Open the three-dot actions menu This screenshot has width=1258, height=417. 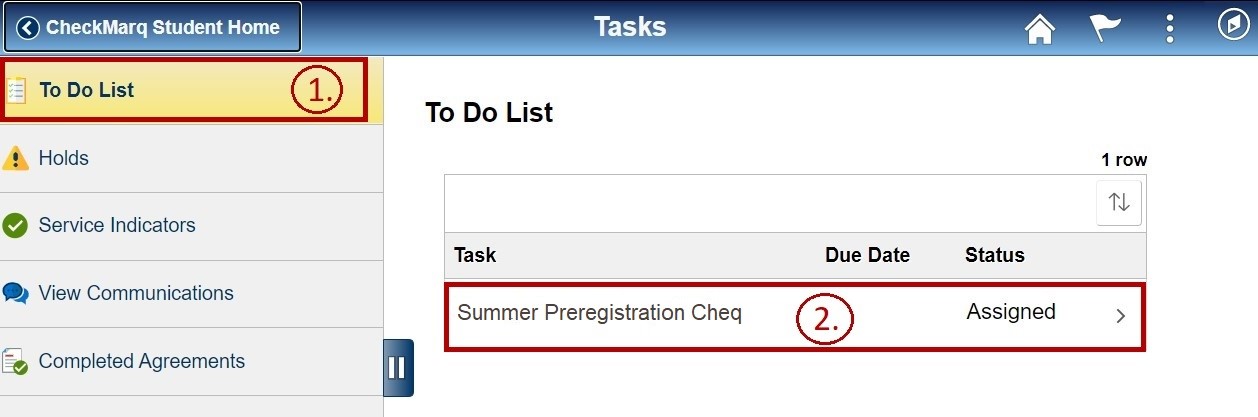pyautogui.click(x=1170, y=28)
